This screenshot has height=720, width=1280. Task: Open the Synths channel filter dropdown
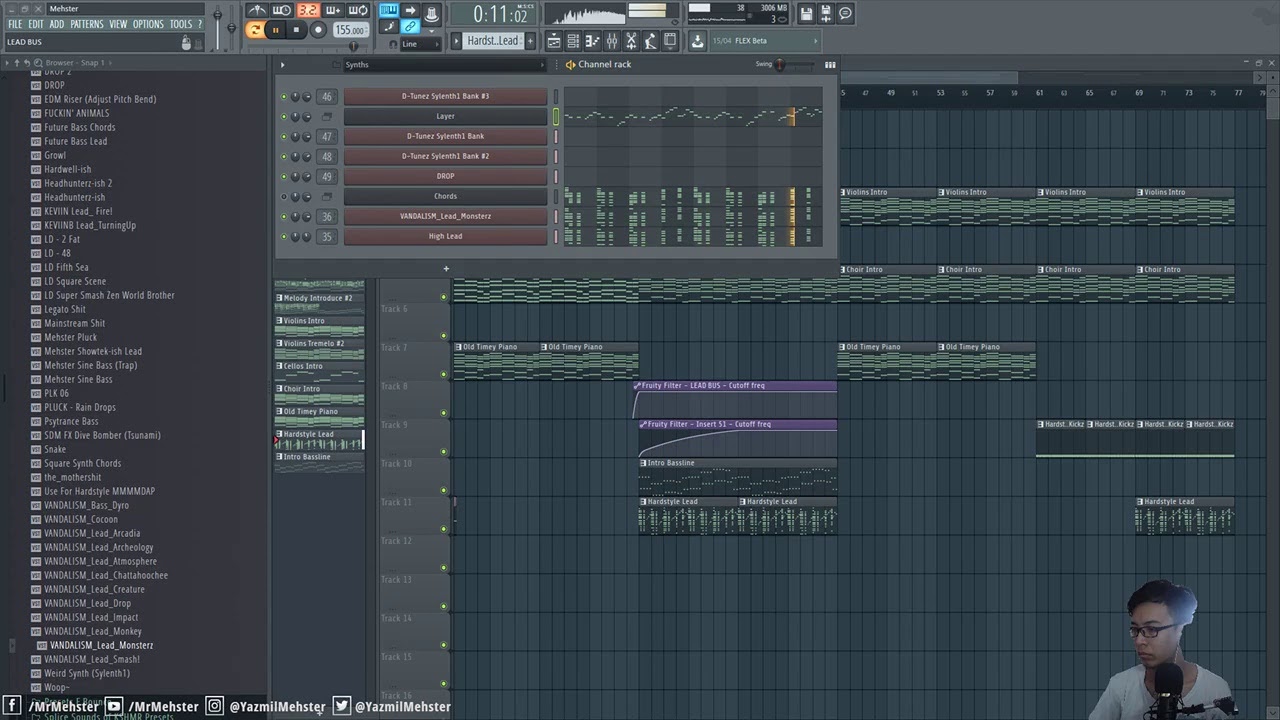445,65
